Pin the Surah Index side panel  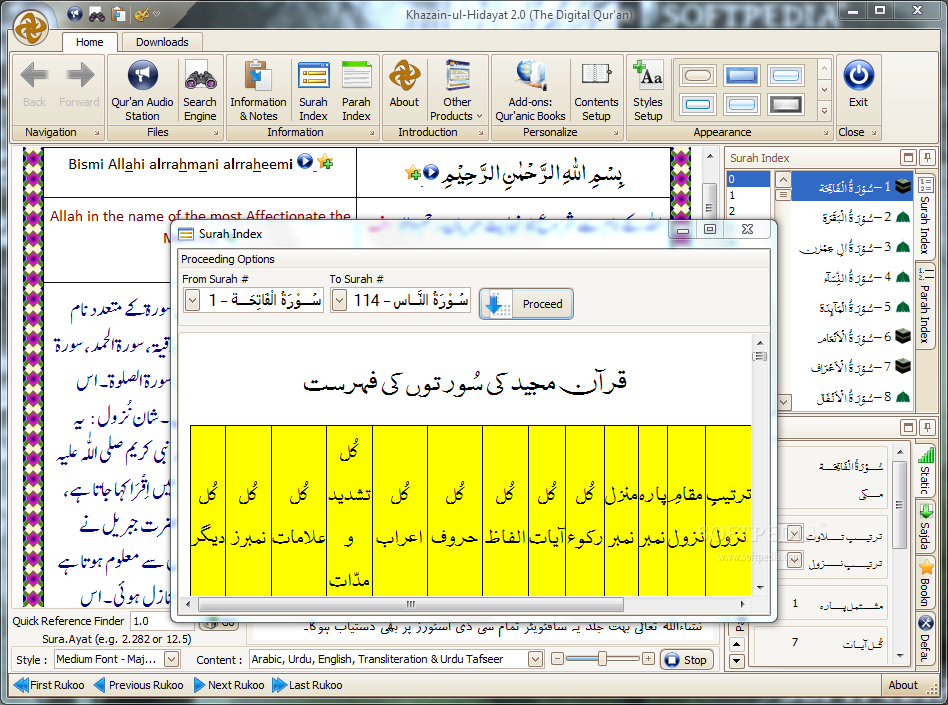point(927,158)
